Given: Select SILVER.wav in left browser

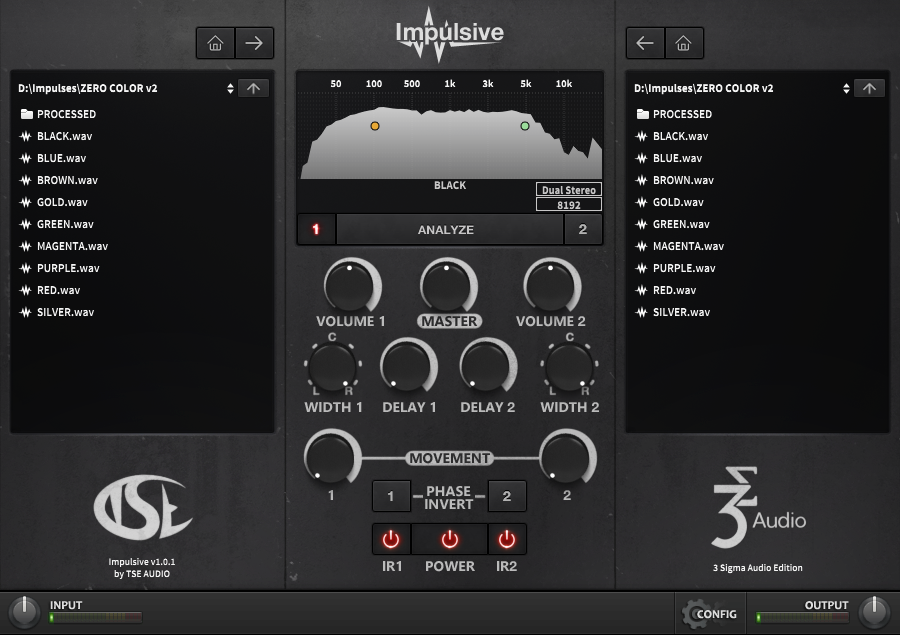Looking at the screenshot, I should (56, 312).
